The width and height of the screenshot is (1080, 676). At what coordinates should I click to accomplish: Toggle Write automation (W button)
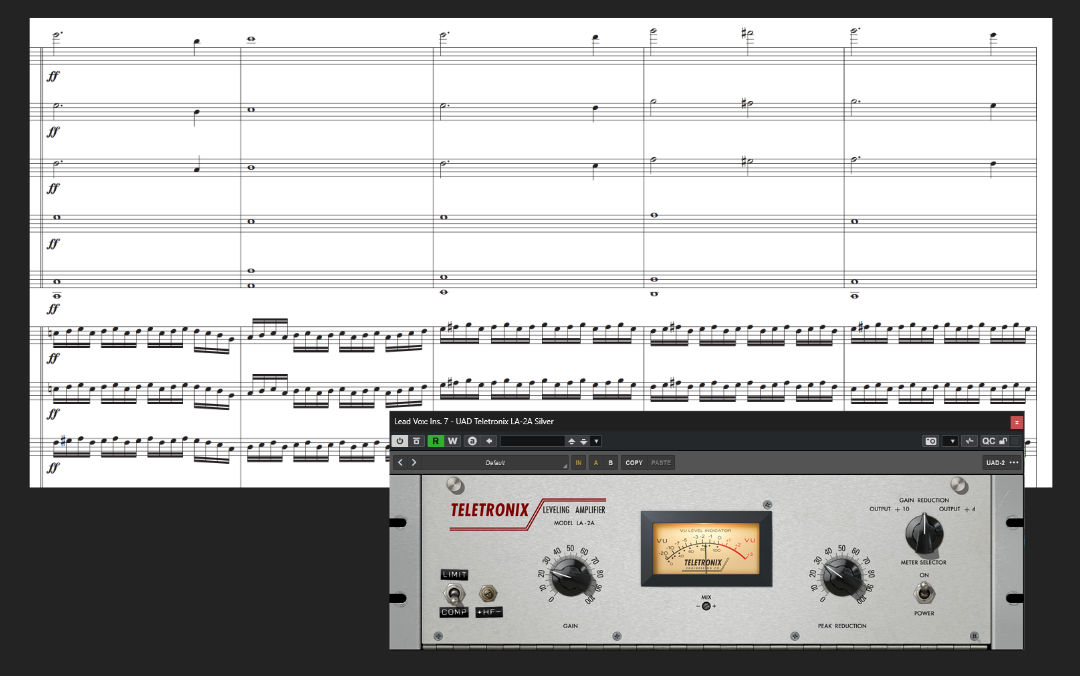(x=453, y=441)
